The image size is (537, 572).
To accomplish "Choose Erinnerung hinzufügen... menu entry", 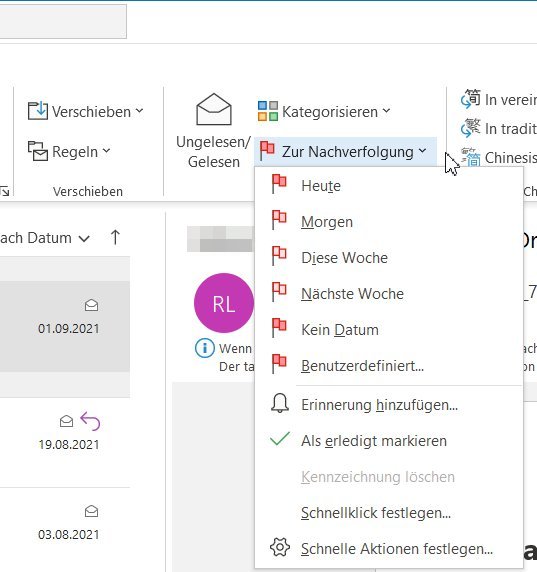I will pyautogui.click(x=389, y=405).
